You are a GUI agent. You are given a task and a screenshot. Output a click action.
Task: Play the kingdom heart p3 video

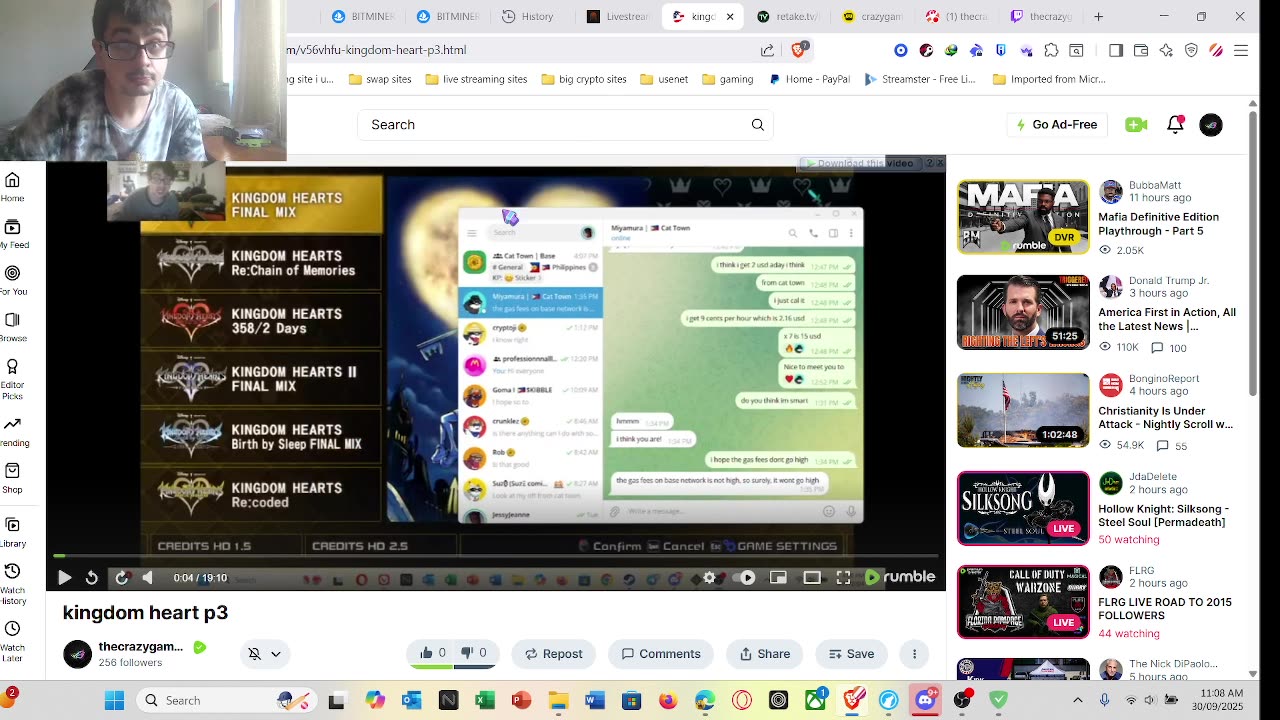pyautogui.click(x=64, y=577)
